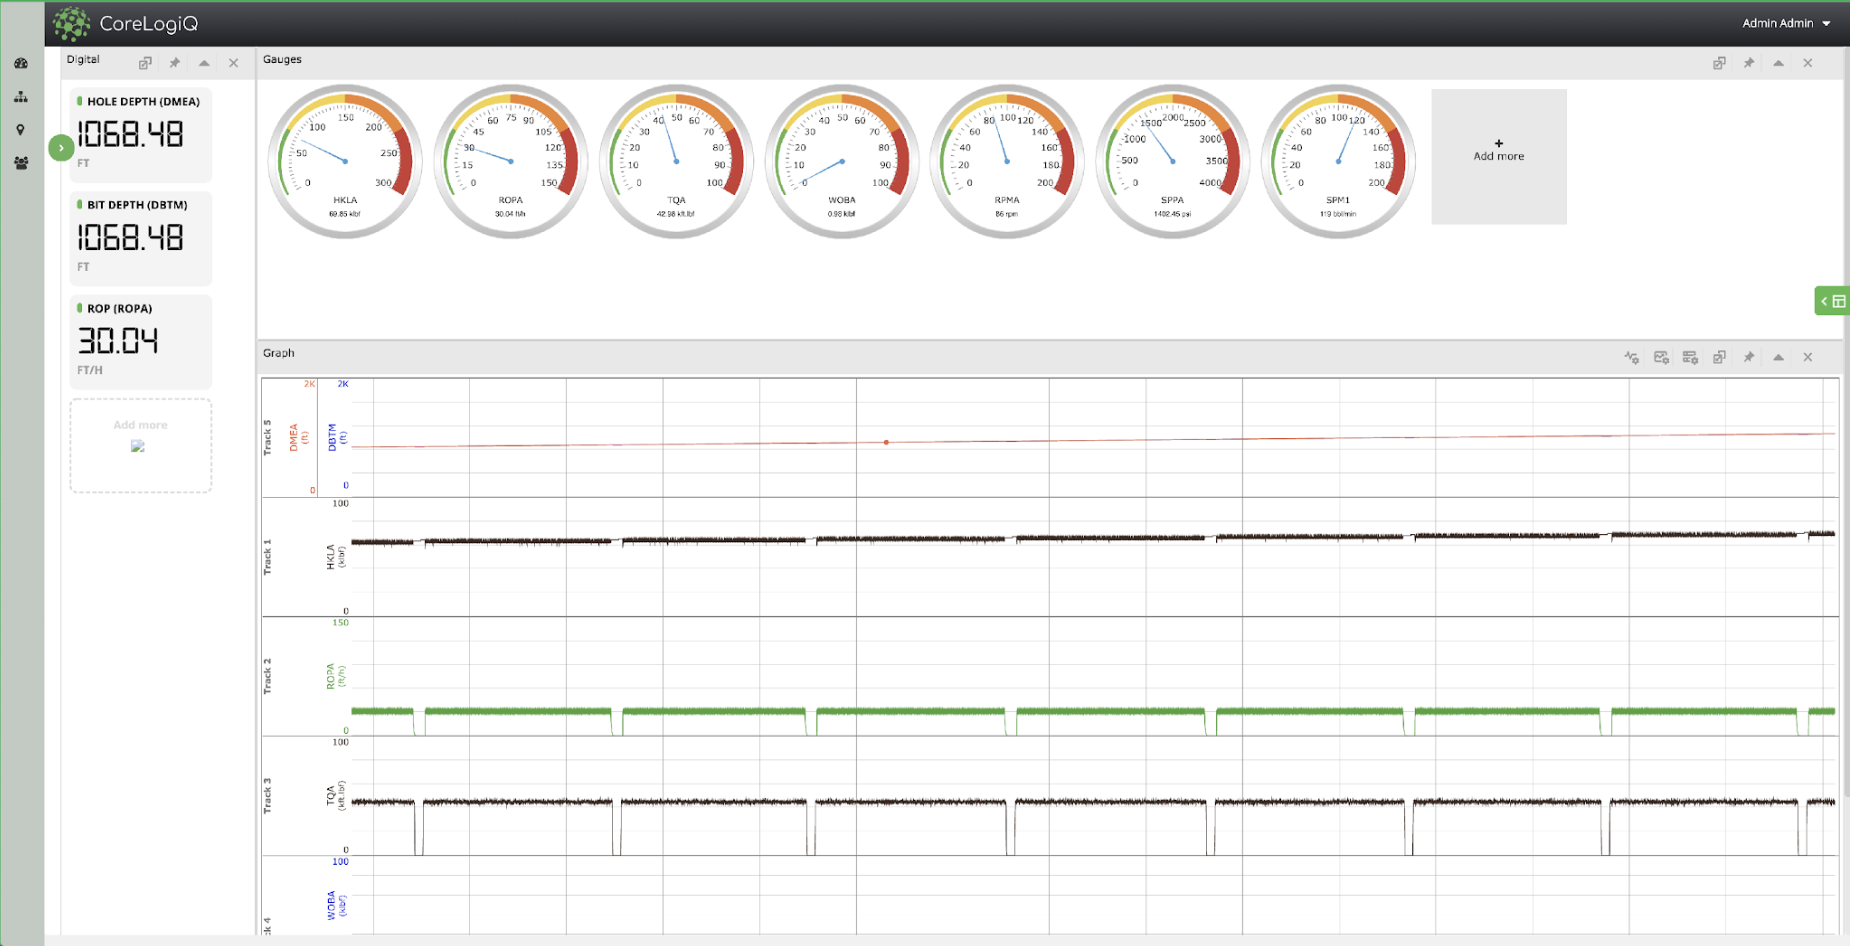Open the users group sidebar icon
1850x946 pixels.
(21, 163)
